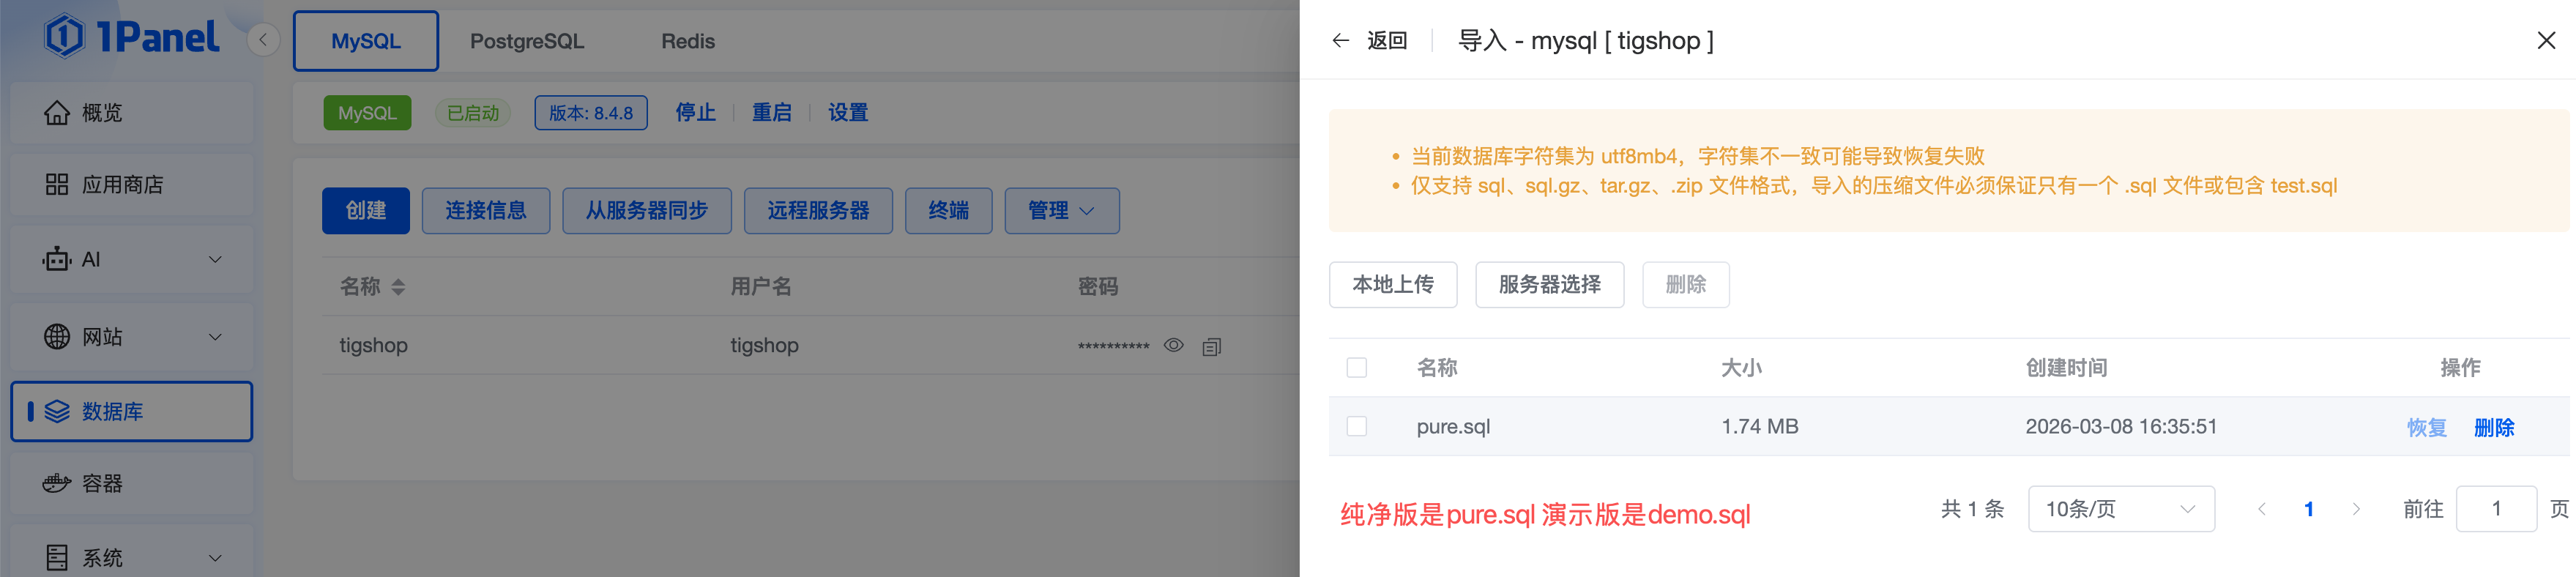
Task: Switch to the Redis tab
Action: coord(688,42)
